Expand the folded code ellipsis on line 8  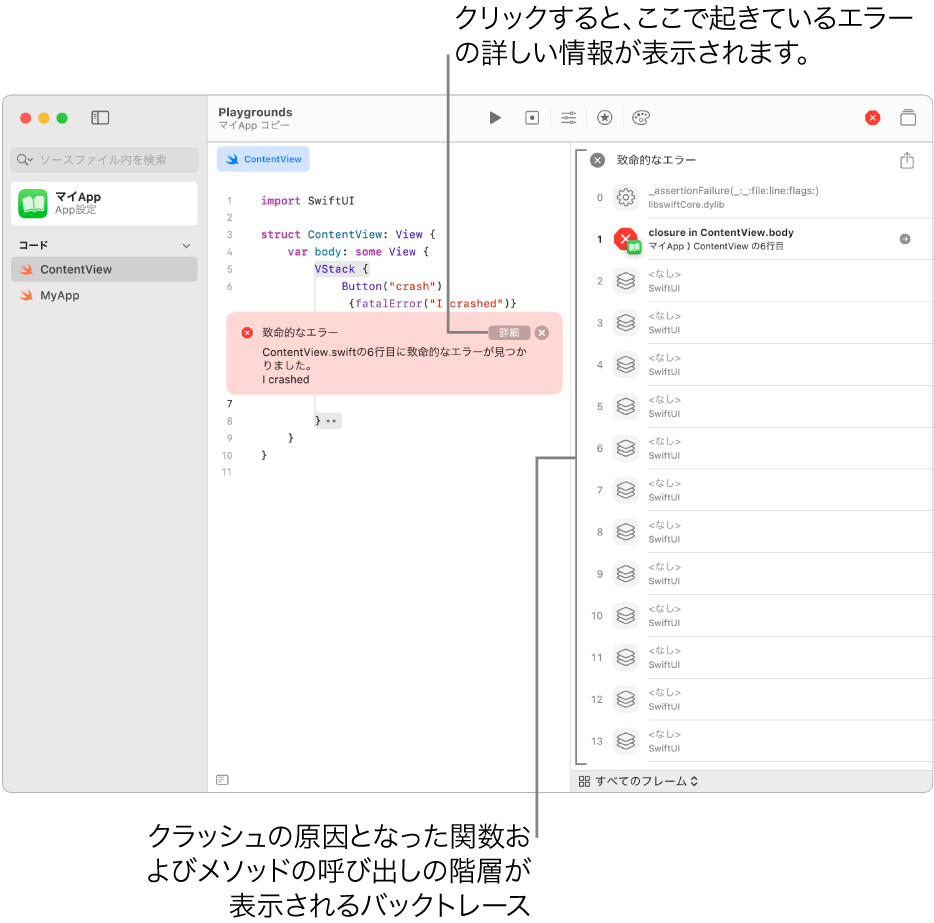point(331,421)
